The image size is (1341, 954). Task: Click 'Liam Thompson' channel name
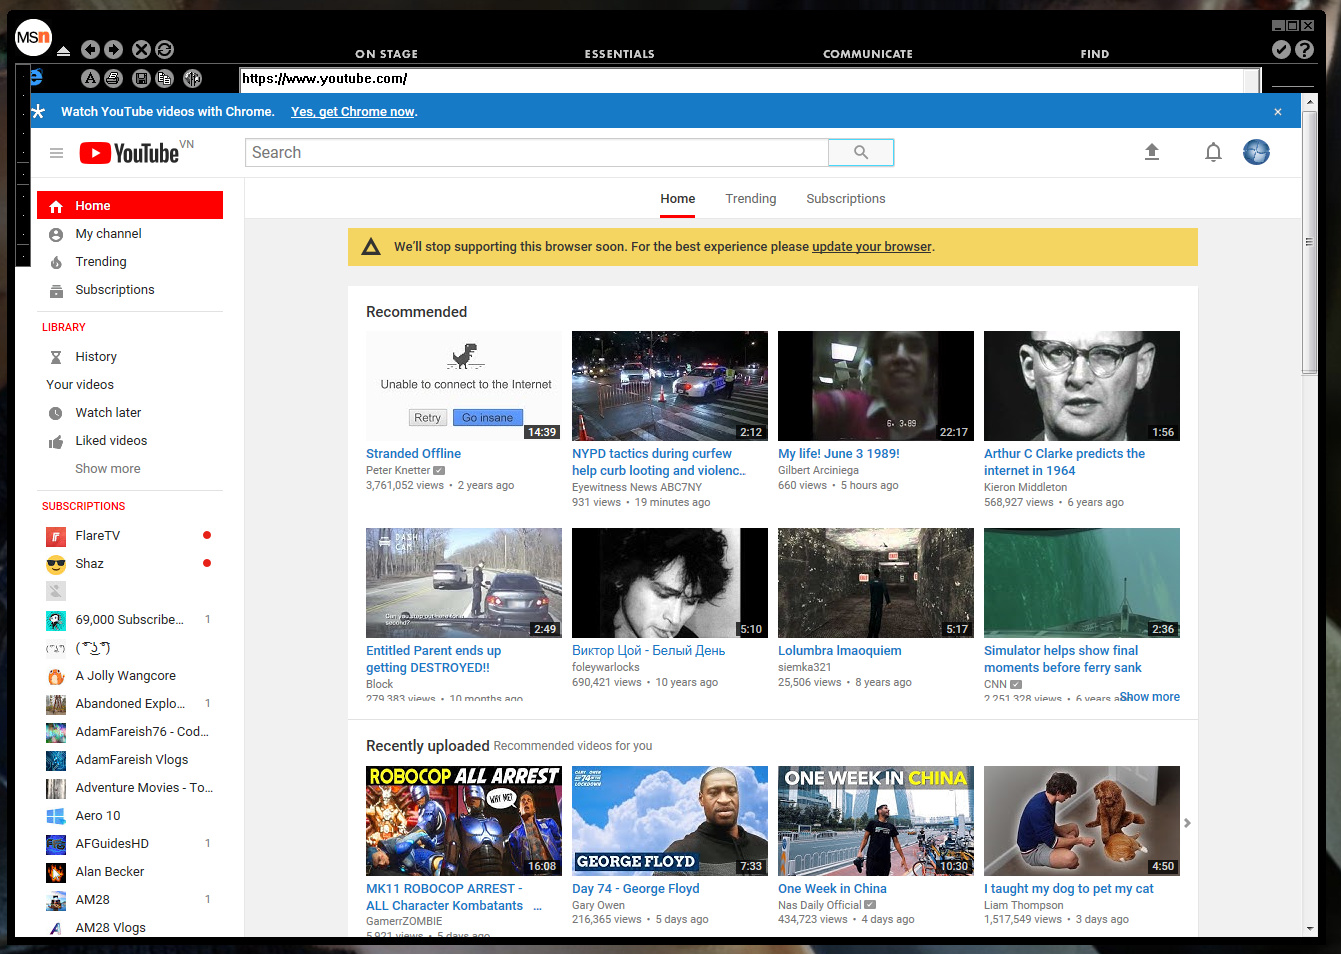coord(1024,906)
